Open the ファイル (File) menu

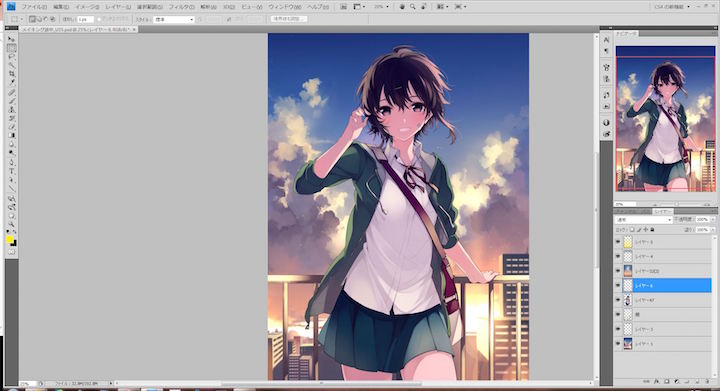point(34,7)
